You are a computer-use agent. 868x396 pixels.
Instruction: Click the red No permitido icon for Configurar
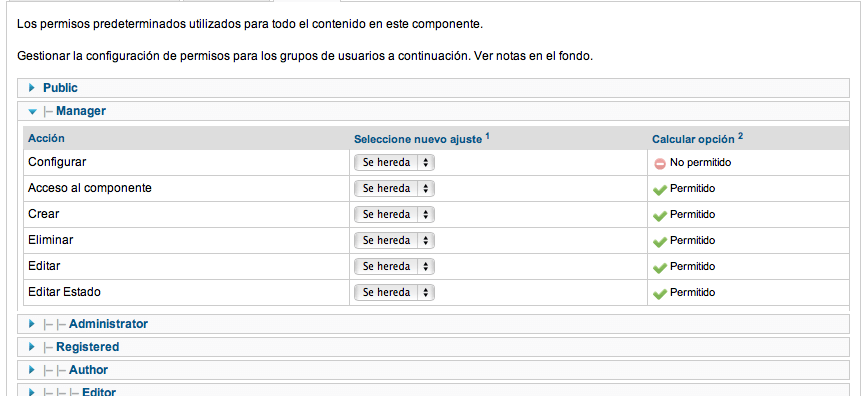pyautogui.click(x=659, y=163)
